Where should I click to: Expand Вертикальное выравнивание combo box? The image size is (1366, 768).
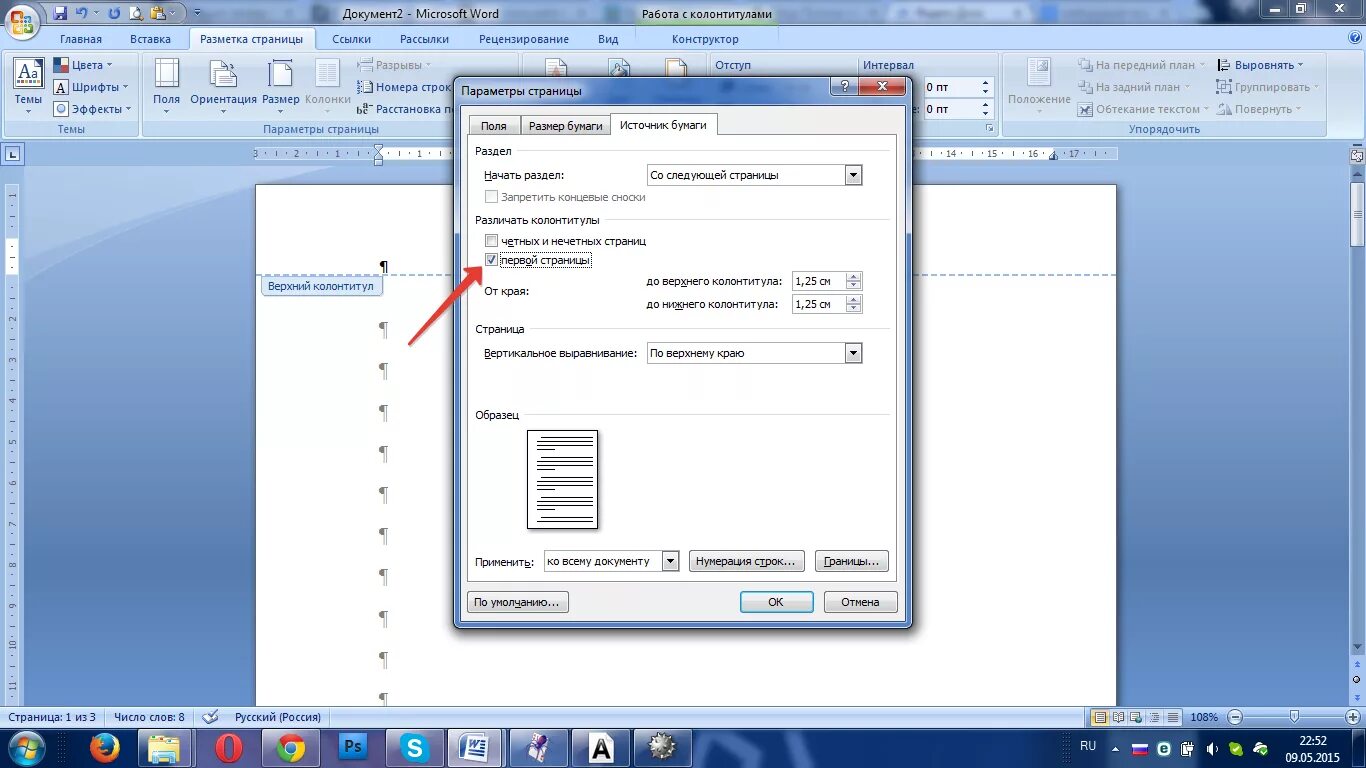853,353
